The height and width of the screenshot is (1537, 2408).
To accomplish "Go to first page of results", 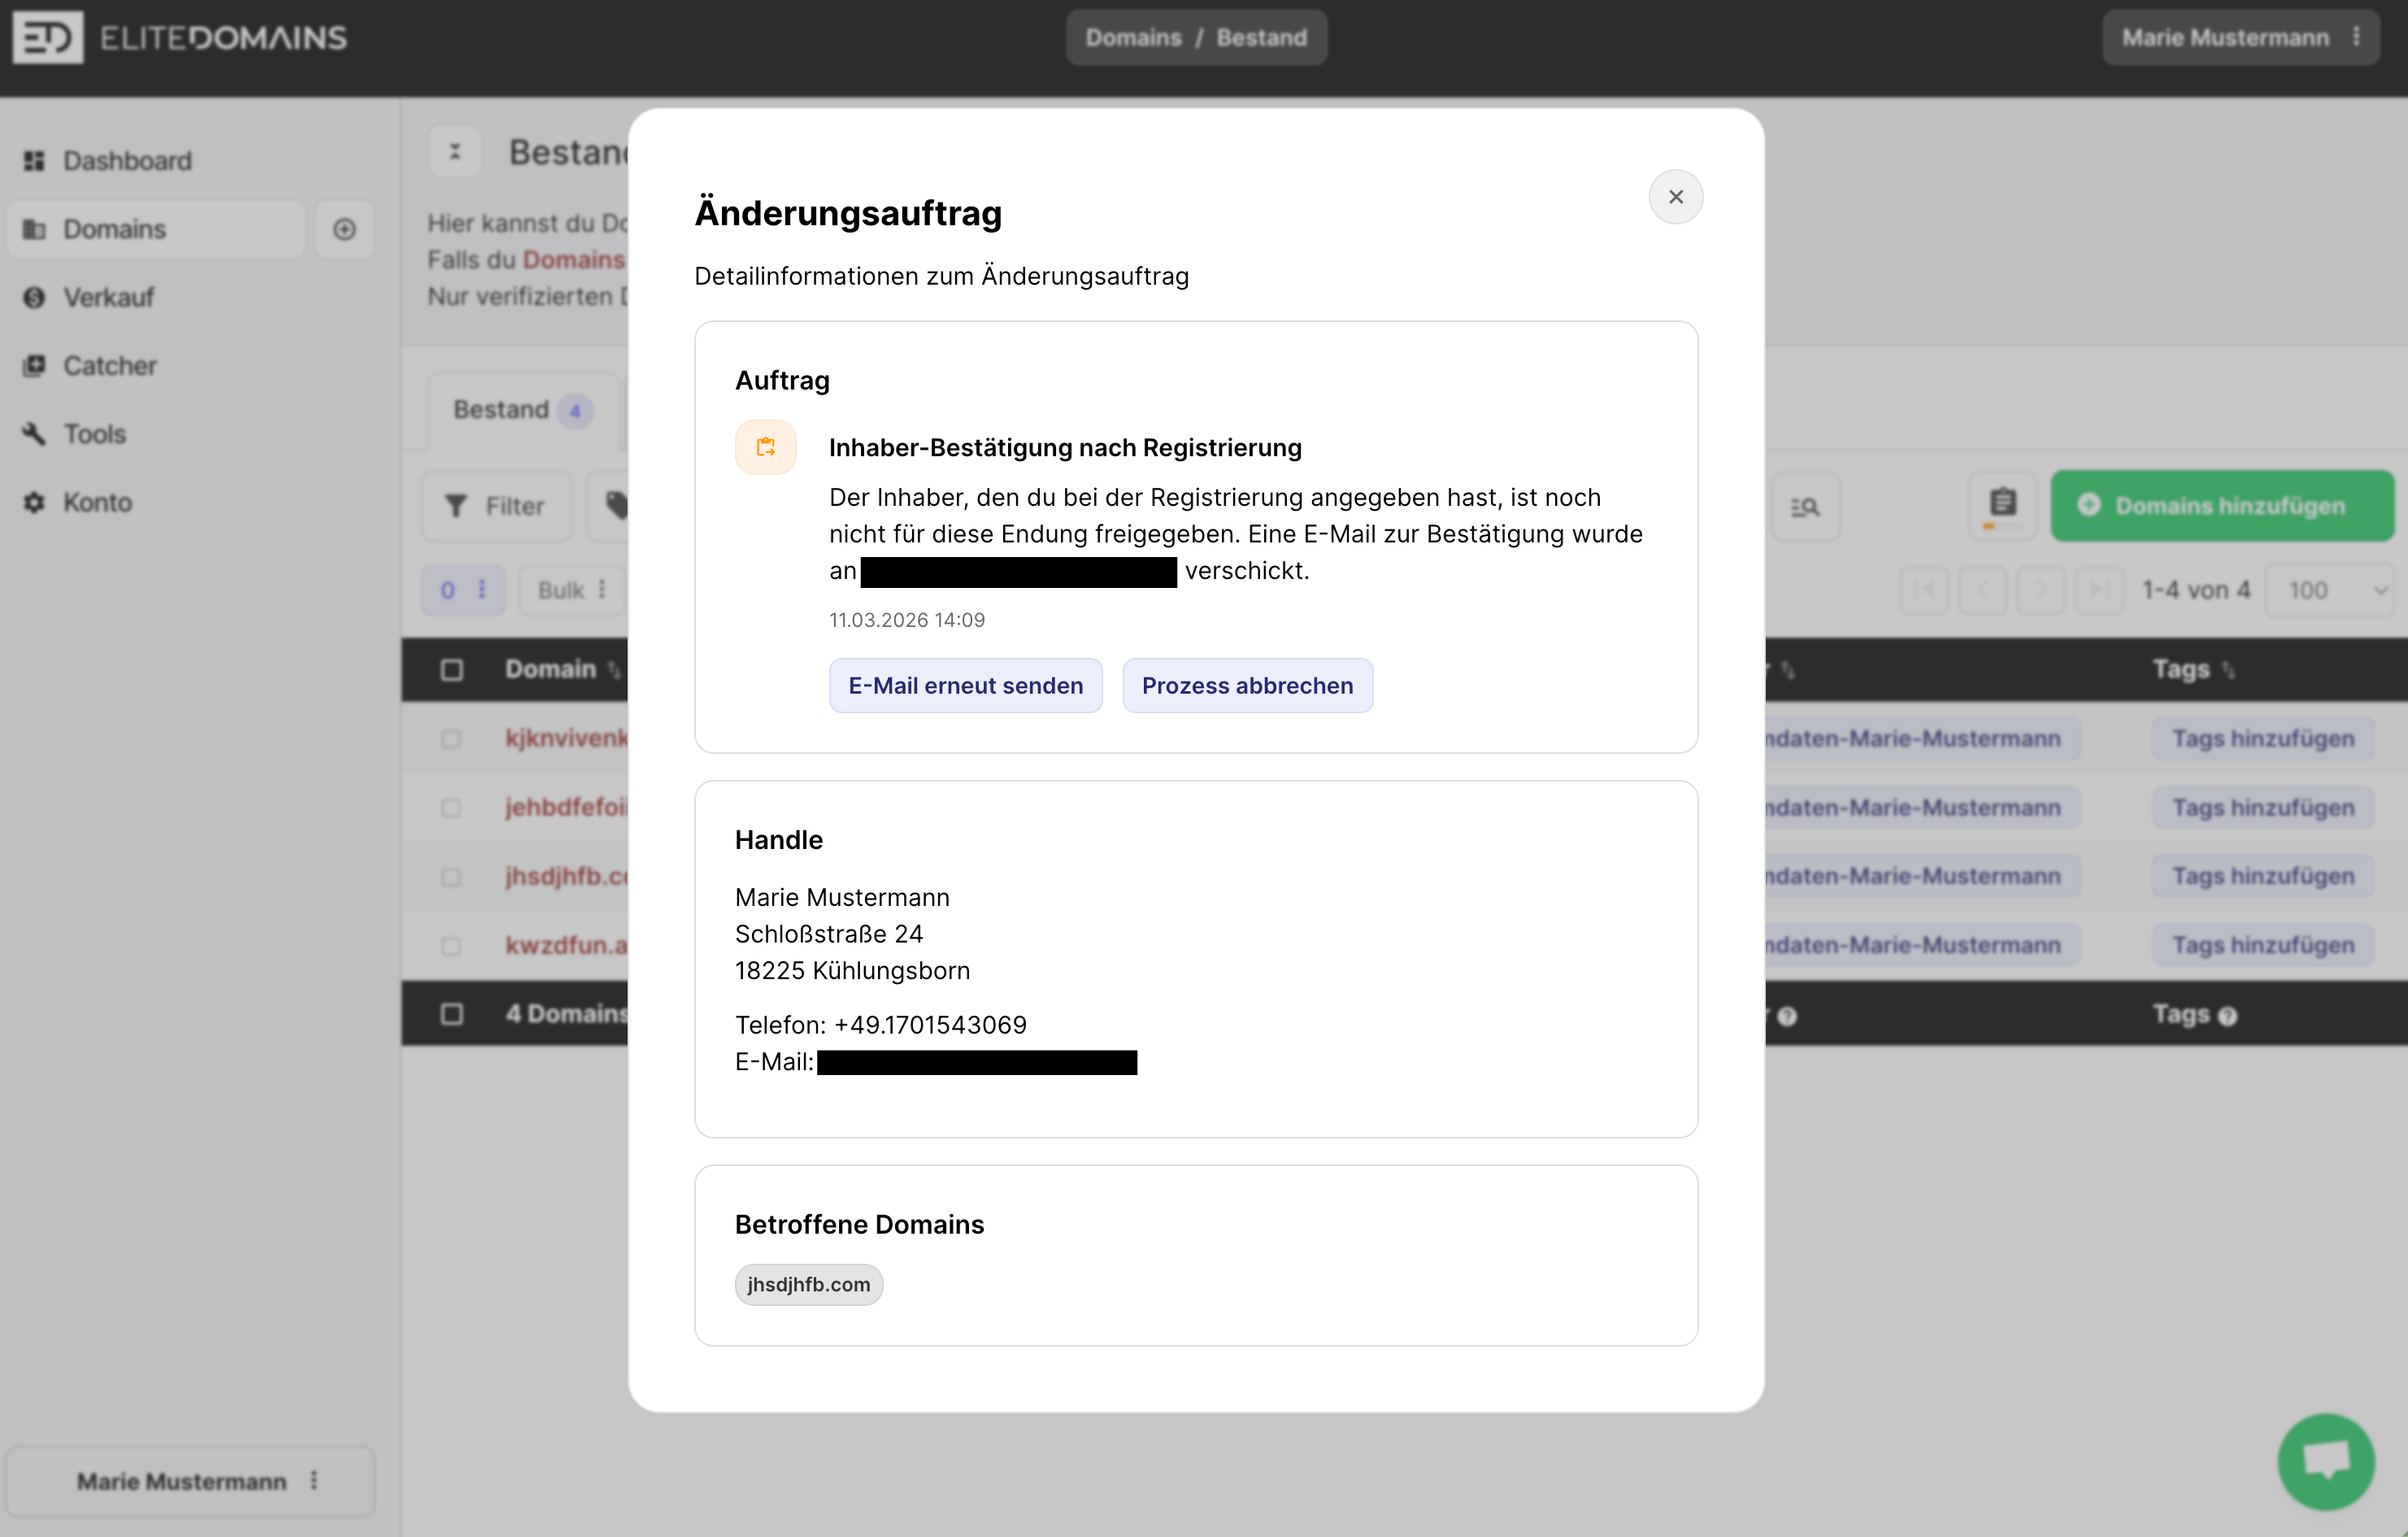I will [1923, 590].
